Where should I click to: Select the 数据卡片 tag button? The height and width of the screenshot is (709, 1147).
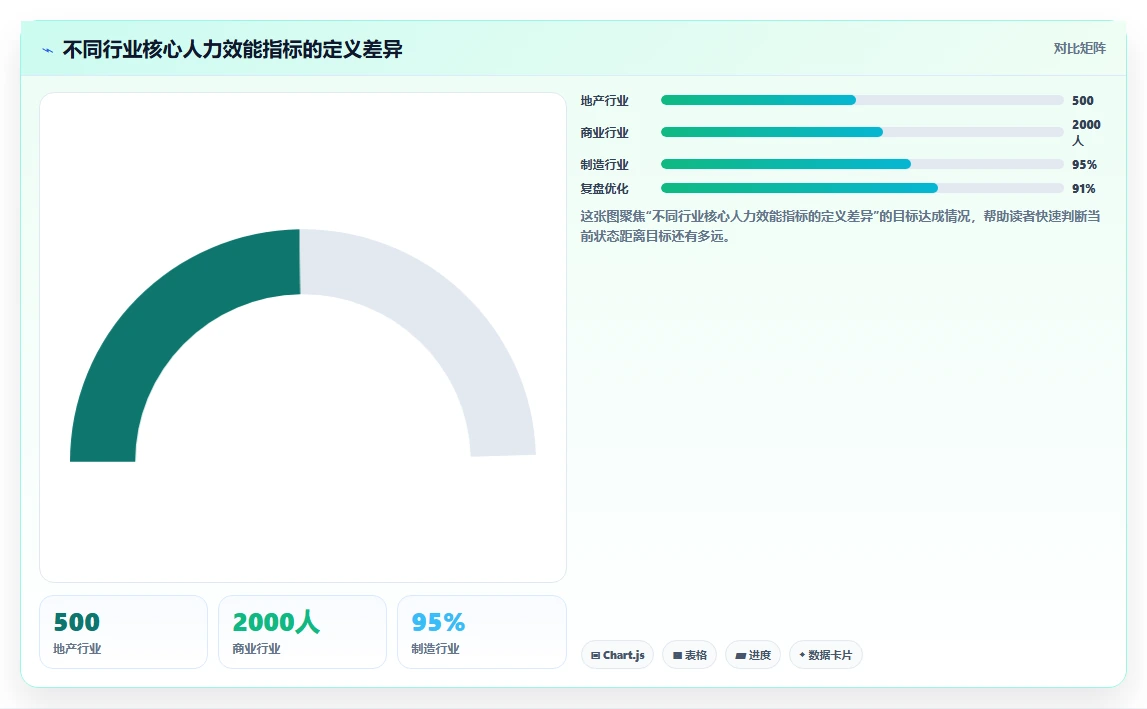(826, 655)
